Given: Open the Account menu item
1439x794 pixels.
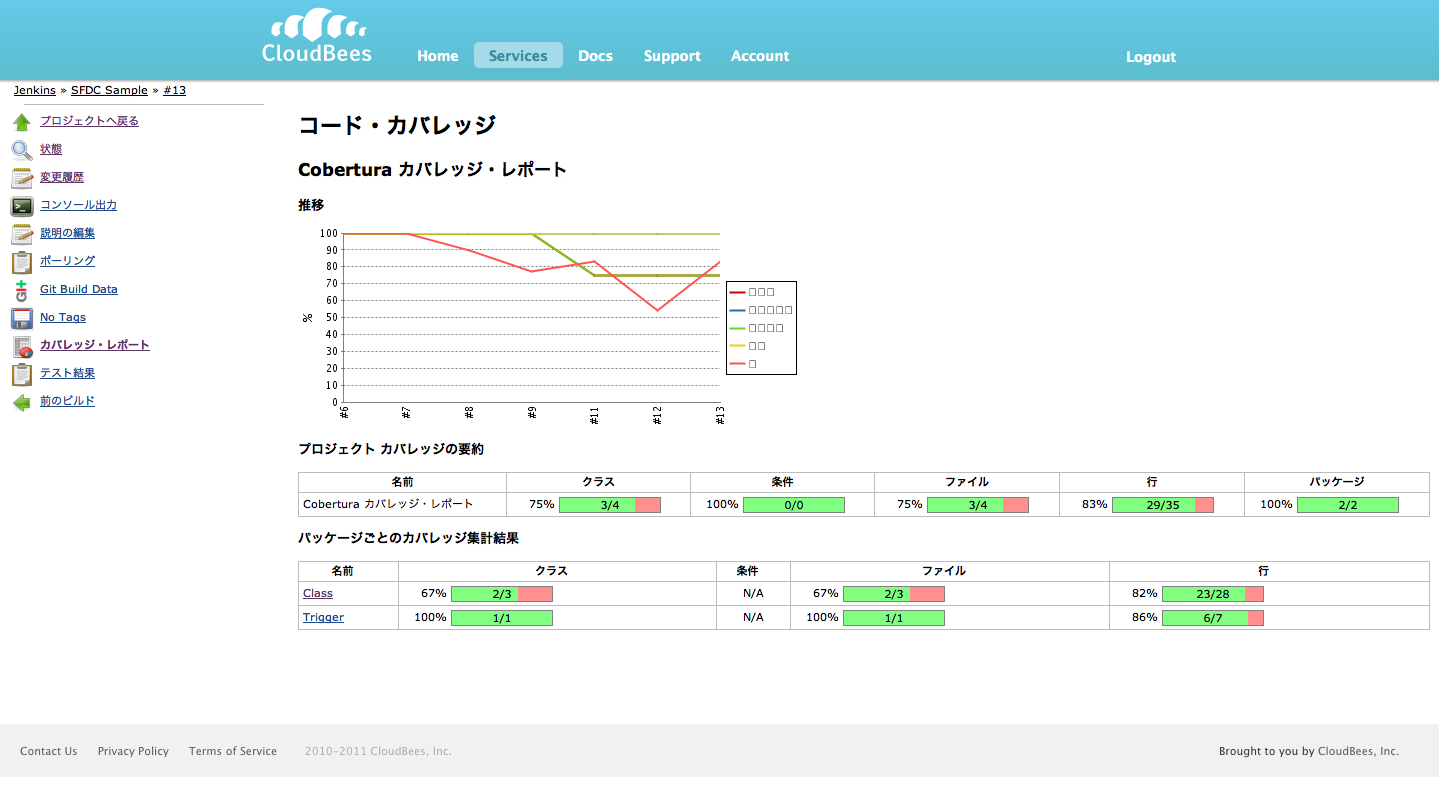Looking at the screenshot, I should (760, 56).
